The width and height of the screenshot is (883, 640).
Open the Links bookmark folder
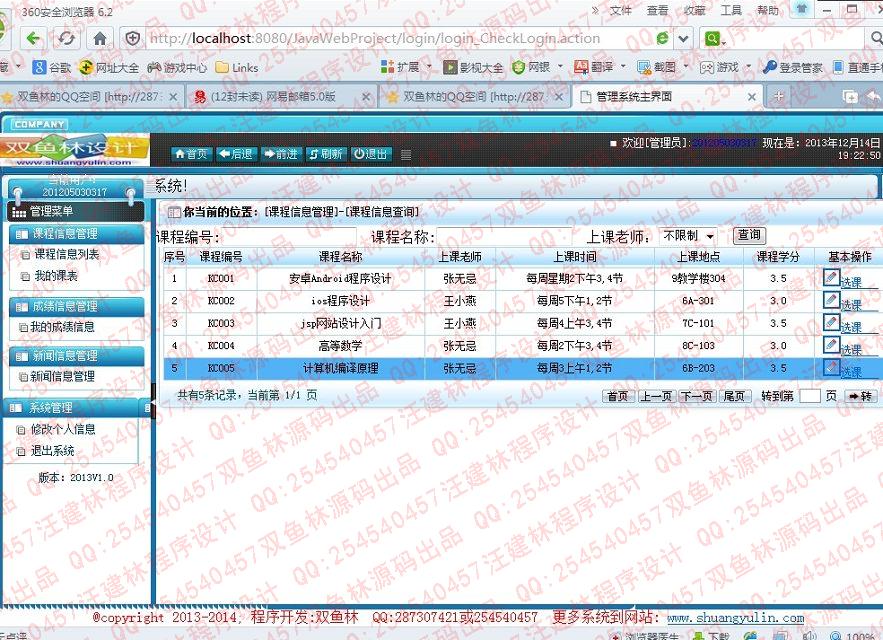click(x=237, y=68)
